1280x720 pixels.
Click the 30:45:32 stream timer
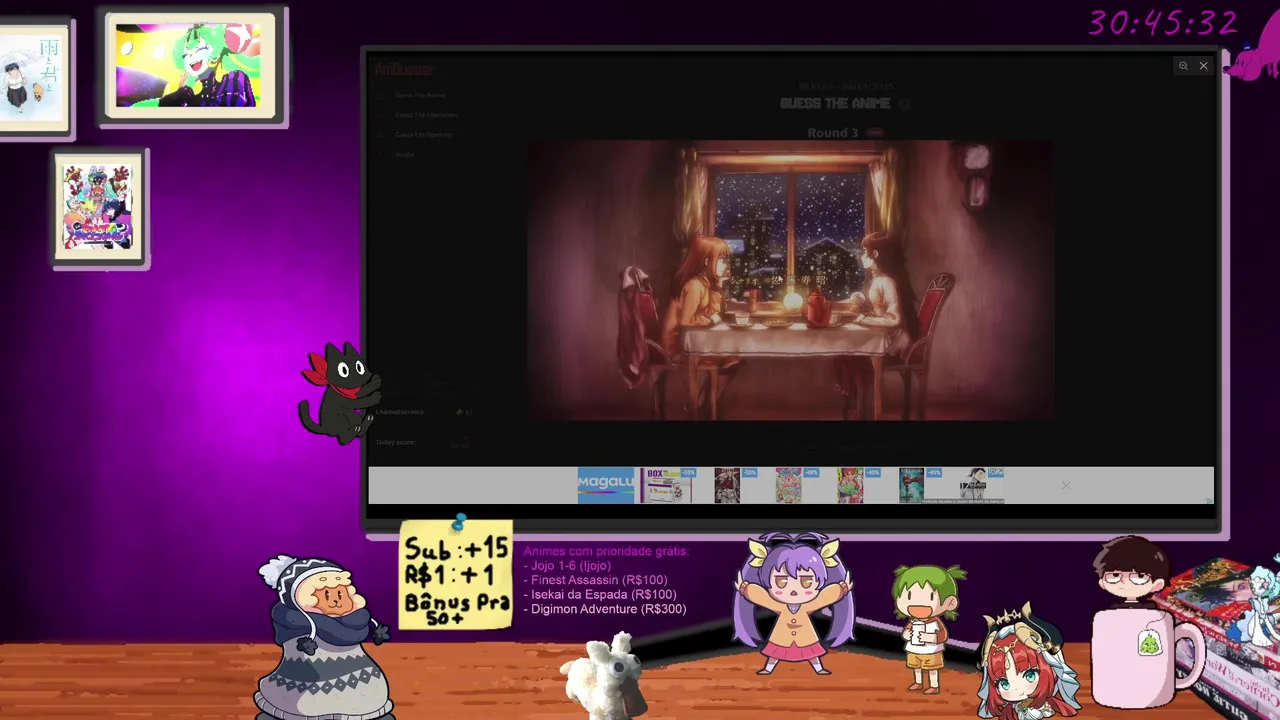pyautogui.click(x=1163, y=23)
